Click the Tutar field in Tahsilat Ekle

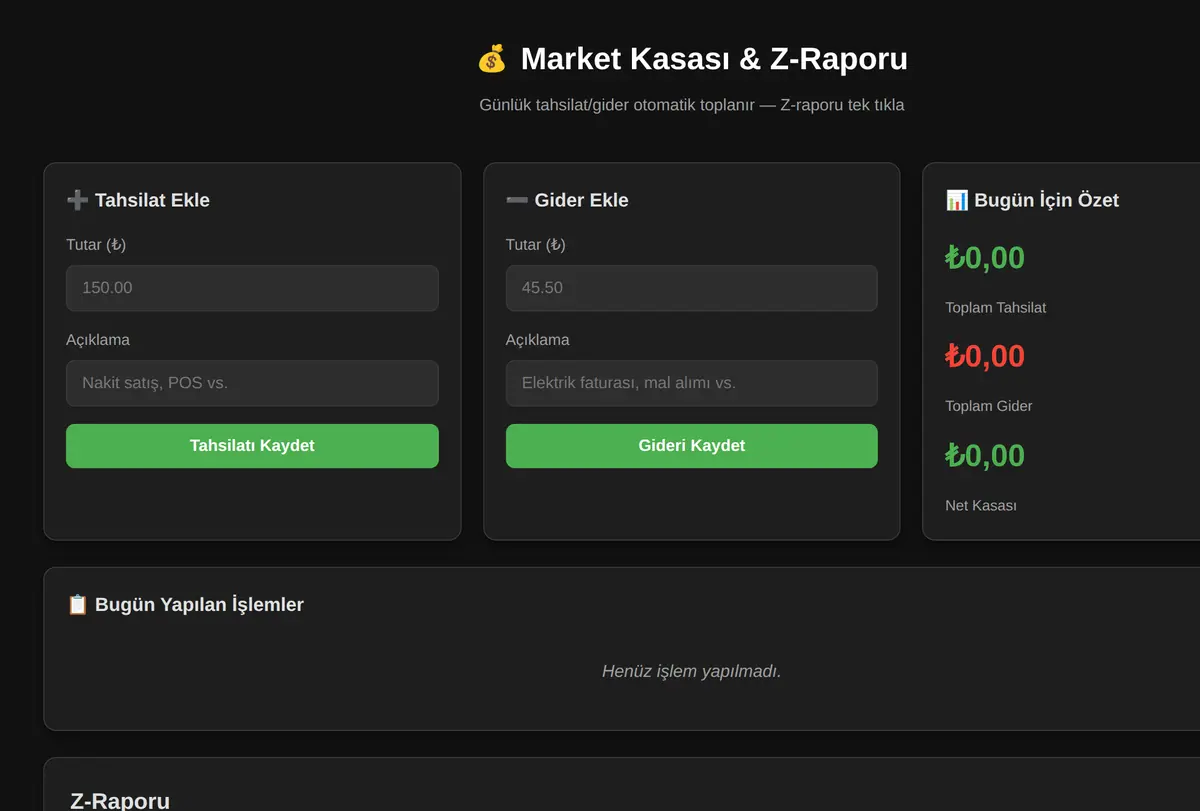252,288
